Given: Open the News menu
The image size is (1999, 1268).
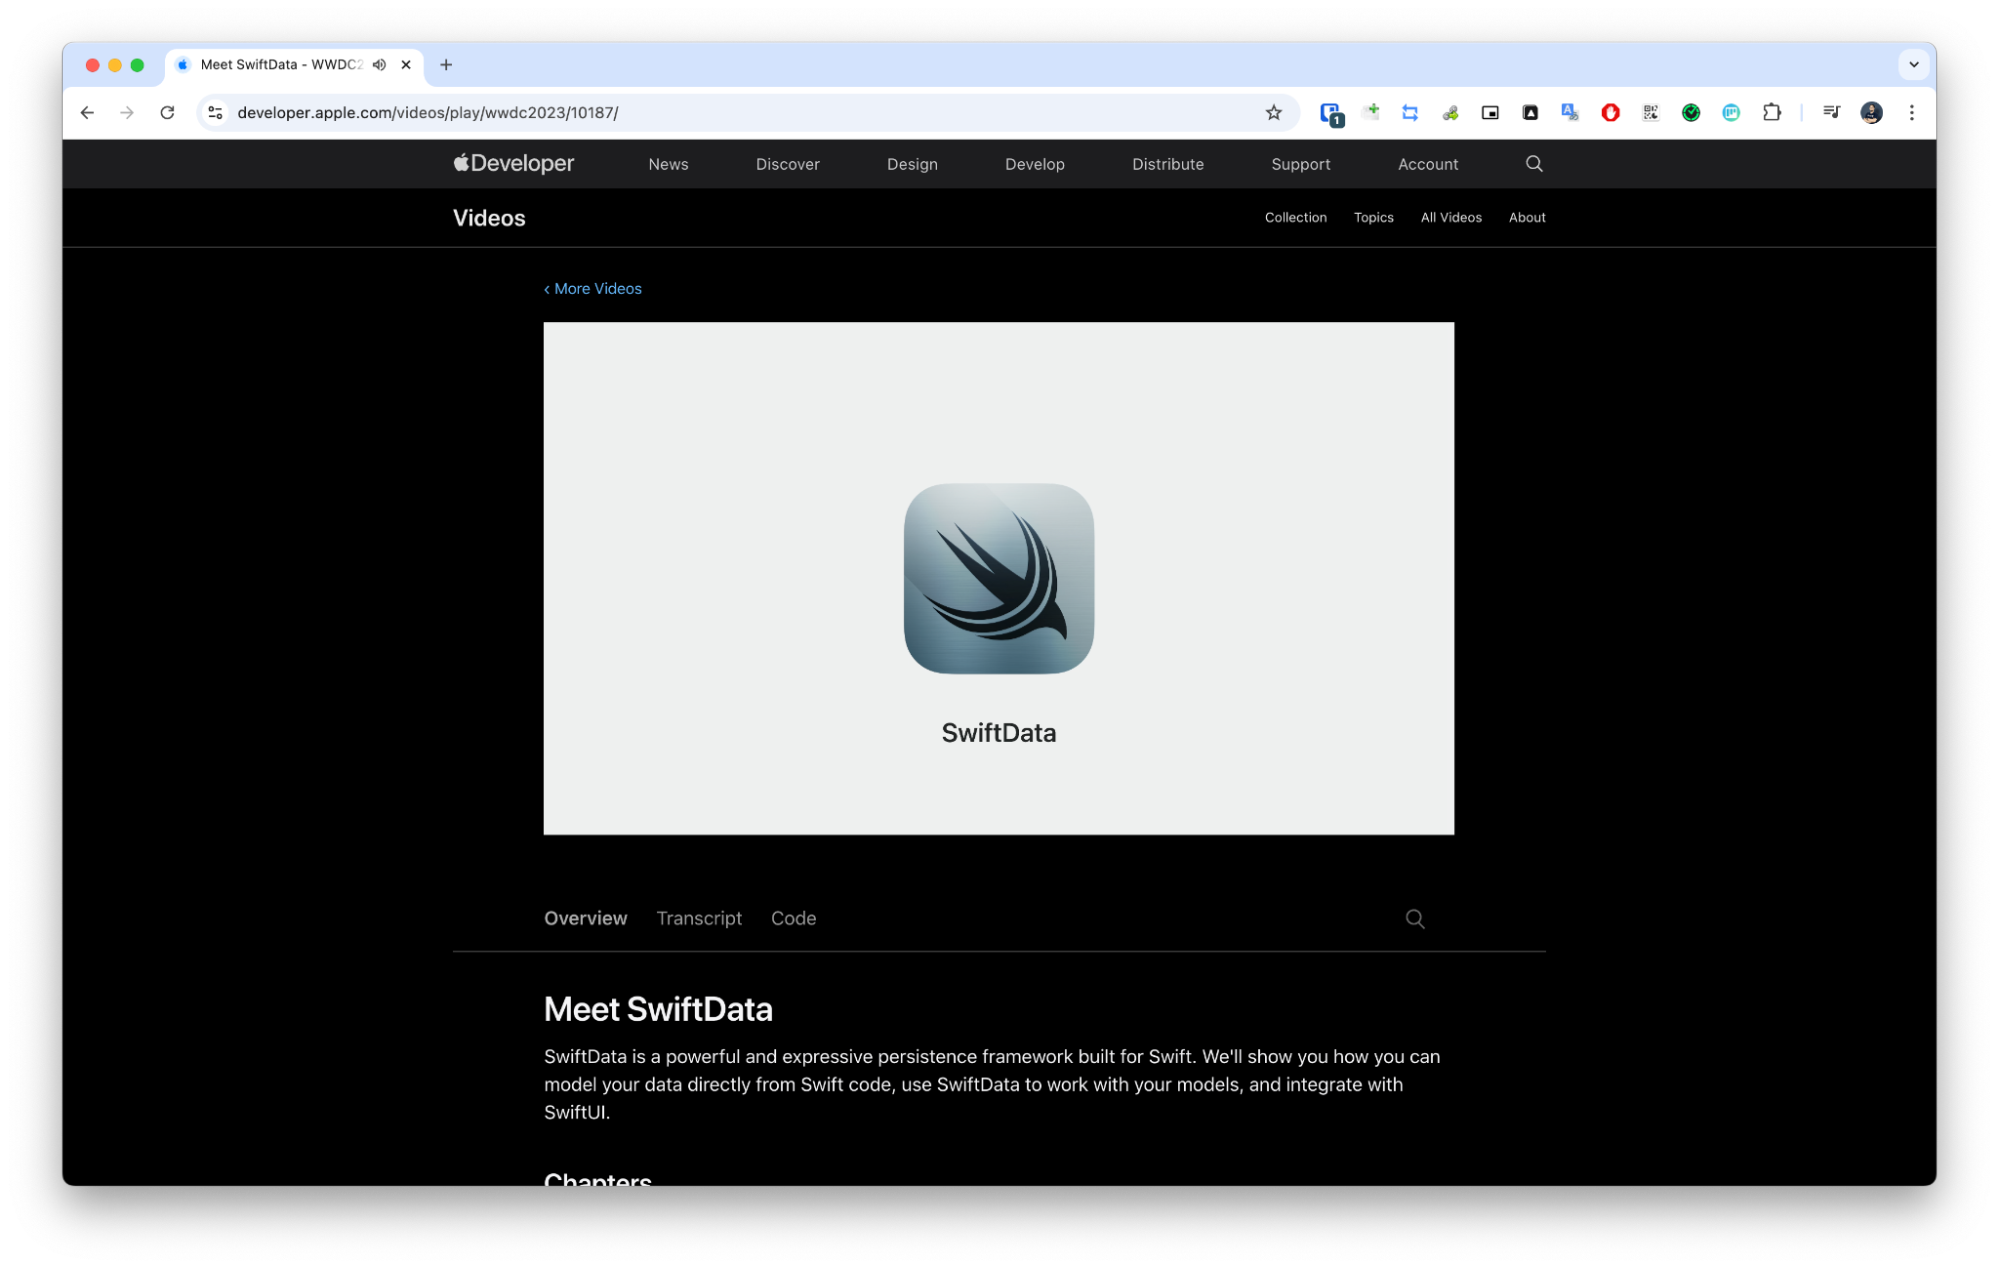Looking at the screenshot, I should 668,165.
